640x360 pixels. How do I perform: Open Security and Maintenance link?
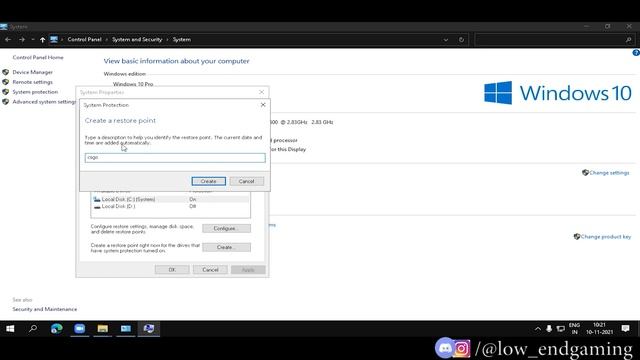coord(44,309)
